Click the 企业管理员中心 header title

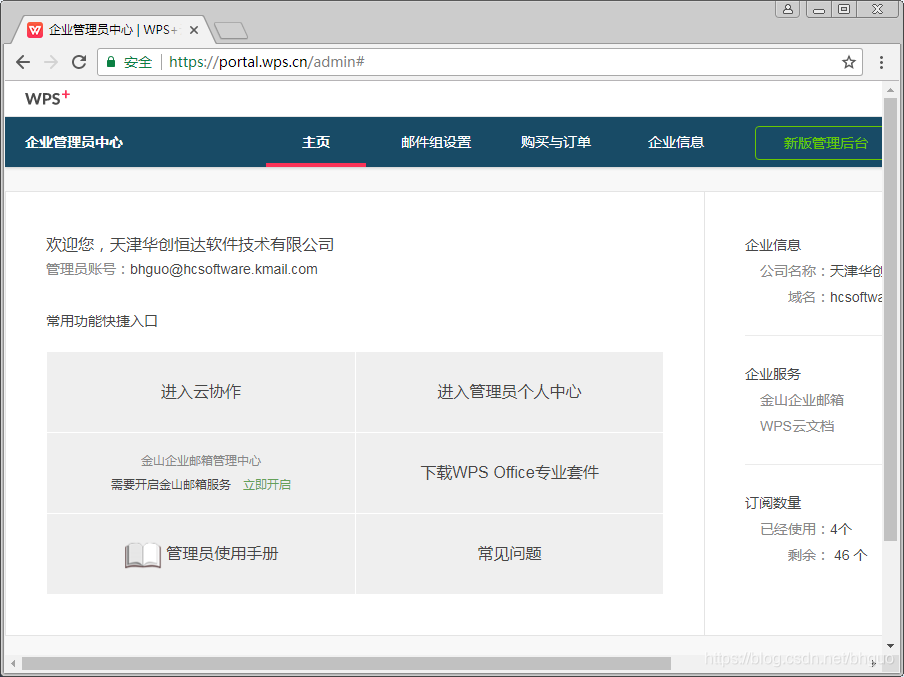(x=74, y=142)
